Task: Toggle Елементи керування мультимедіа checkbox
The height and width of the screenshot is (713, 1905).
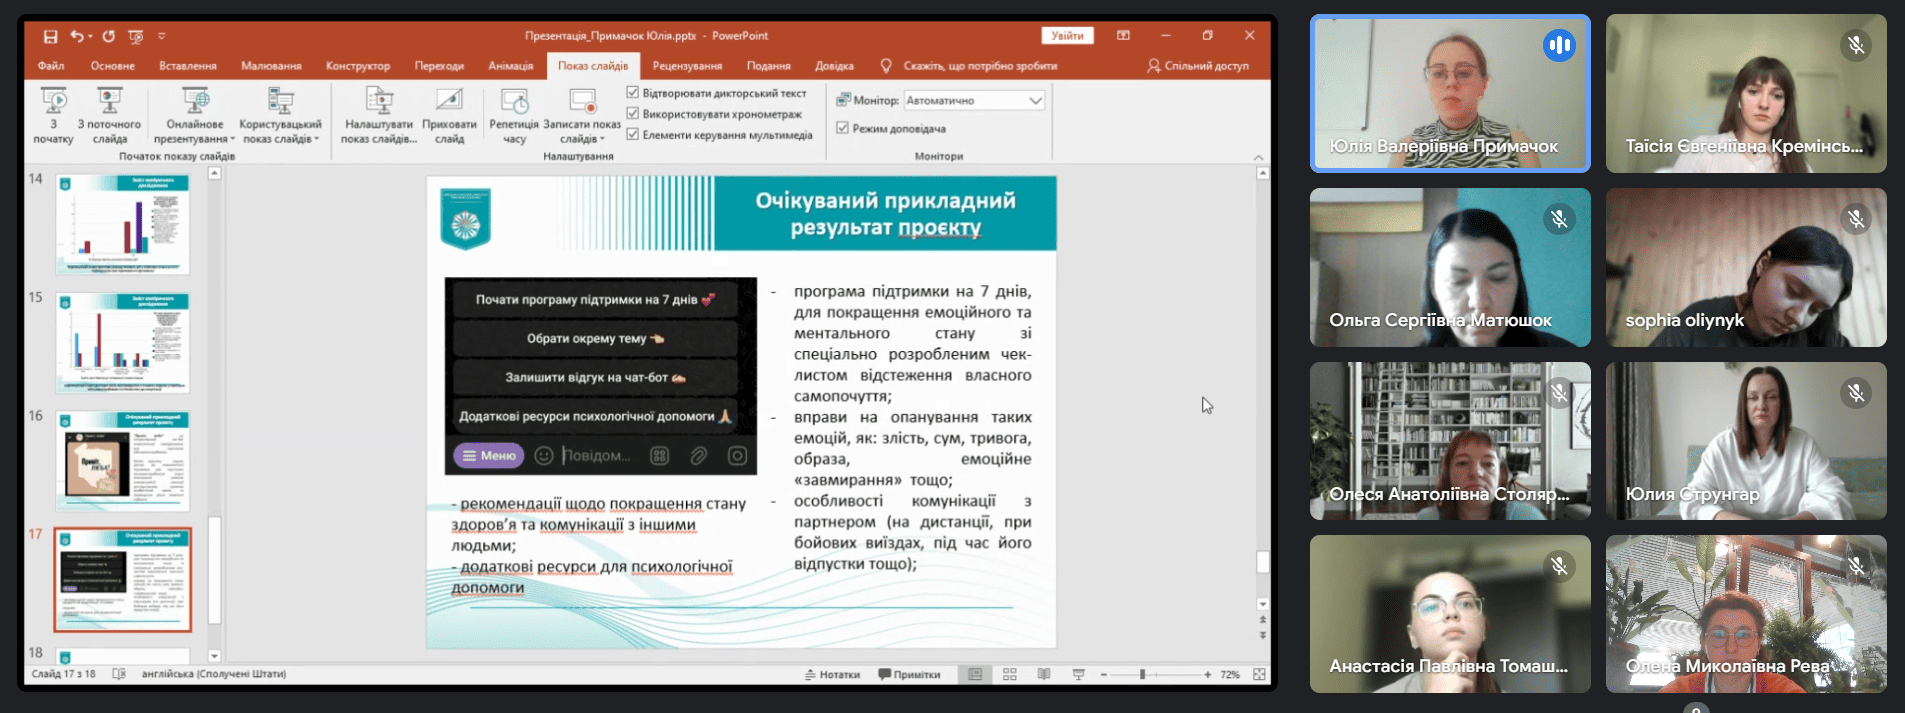Action: click(x=632, y=134)
